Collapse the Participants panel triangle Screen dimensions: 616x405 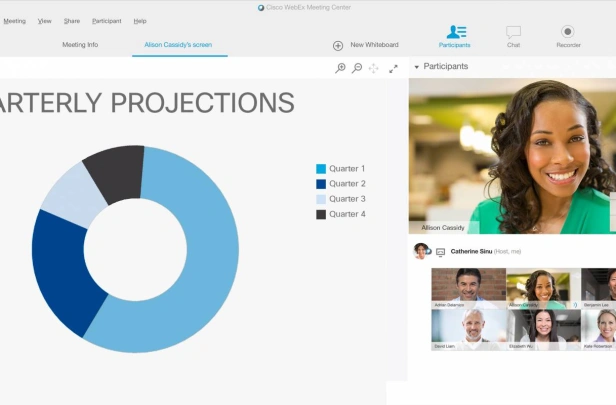click(x=416, y=67)
